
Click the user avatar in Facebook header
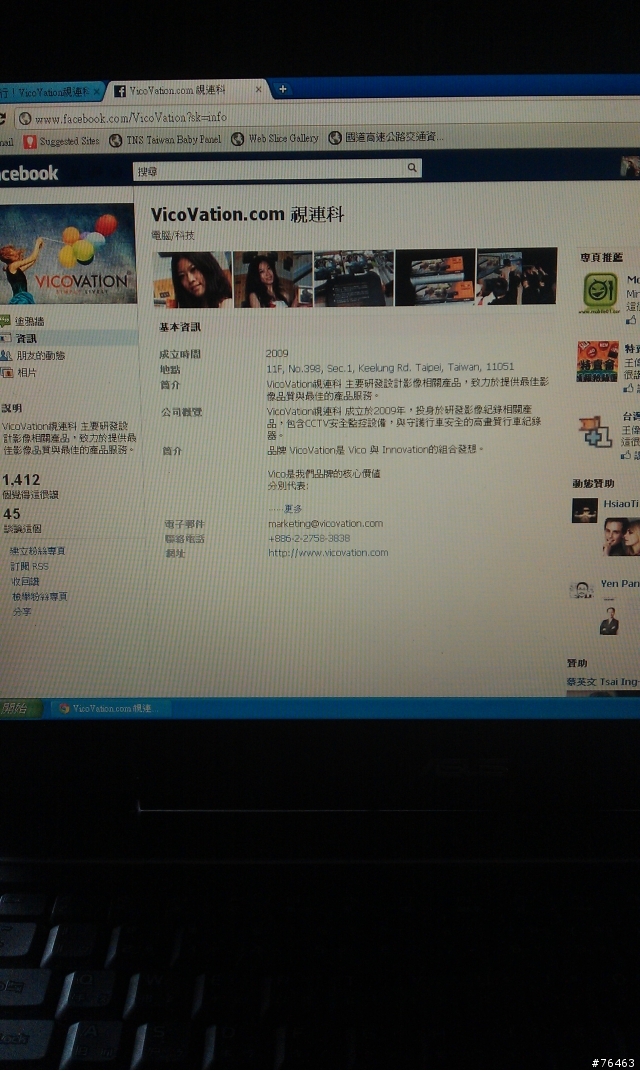pyautogui.click(x=630, y=167)
